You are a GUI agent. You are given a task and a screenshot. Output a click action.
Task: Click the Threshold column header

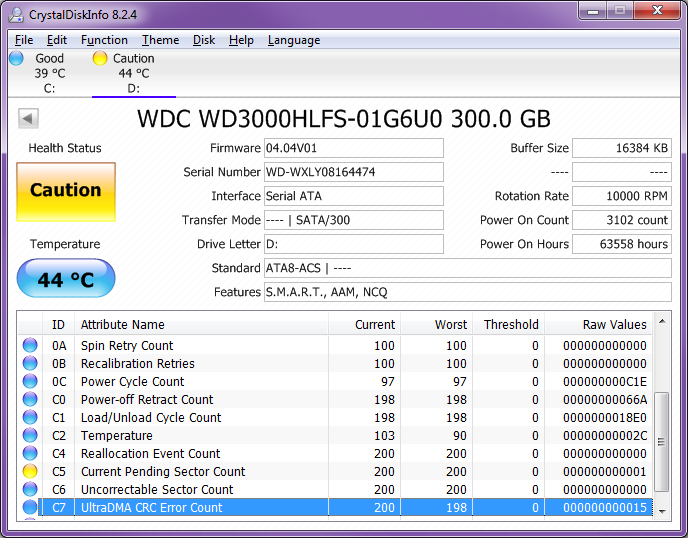(508, 324)
